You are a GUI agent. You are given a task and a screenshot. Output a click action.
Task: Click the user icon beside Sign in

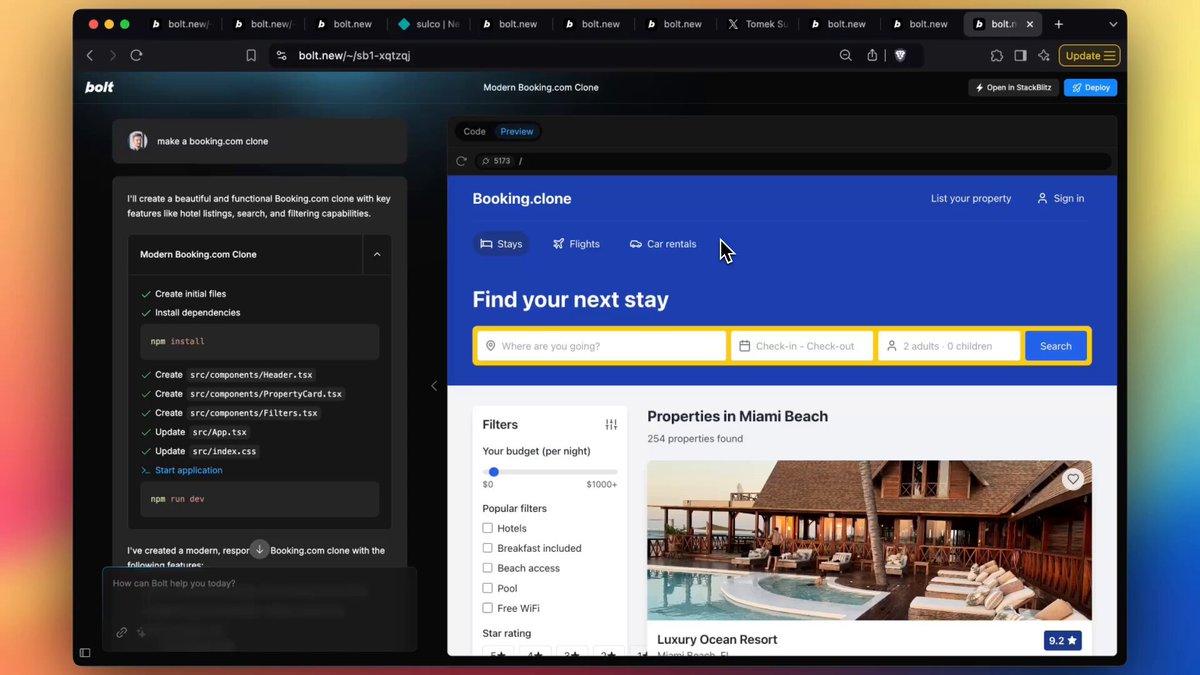pos(1042,198)
